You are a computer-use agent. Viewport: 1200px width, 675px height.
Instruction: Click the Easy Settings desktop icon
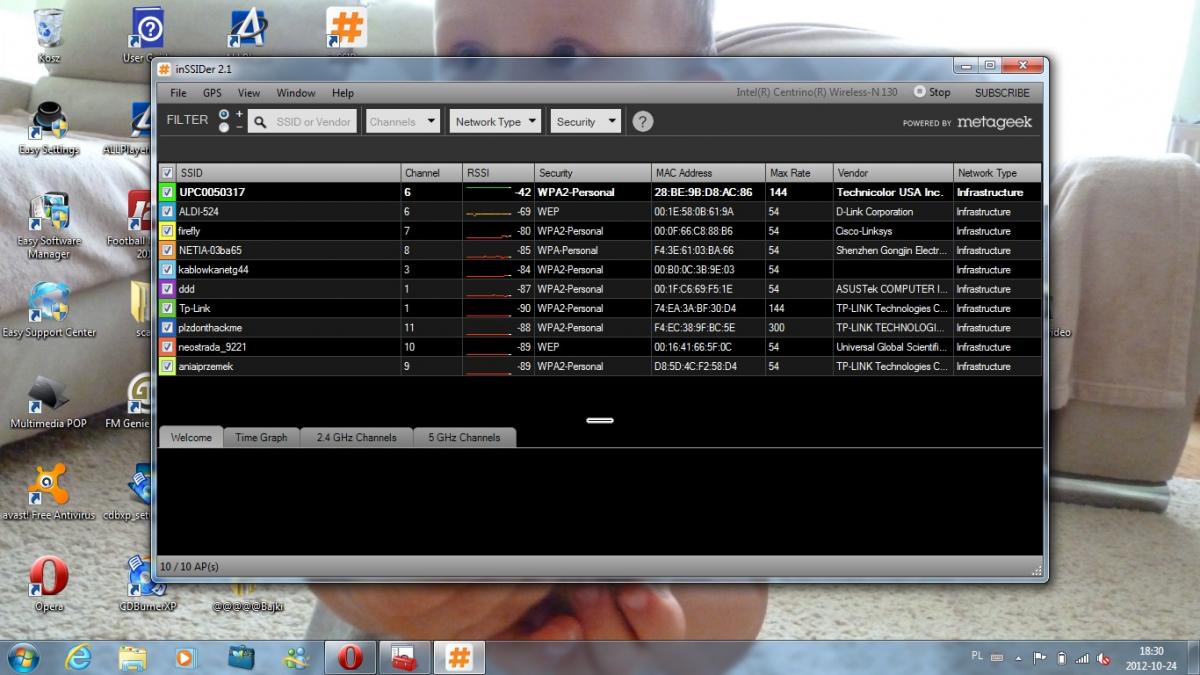click(x=48, y=129)
